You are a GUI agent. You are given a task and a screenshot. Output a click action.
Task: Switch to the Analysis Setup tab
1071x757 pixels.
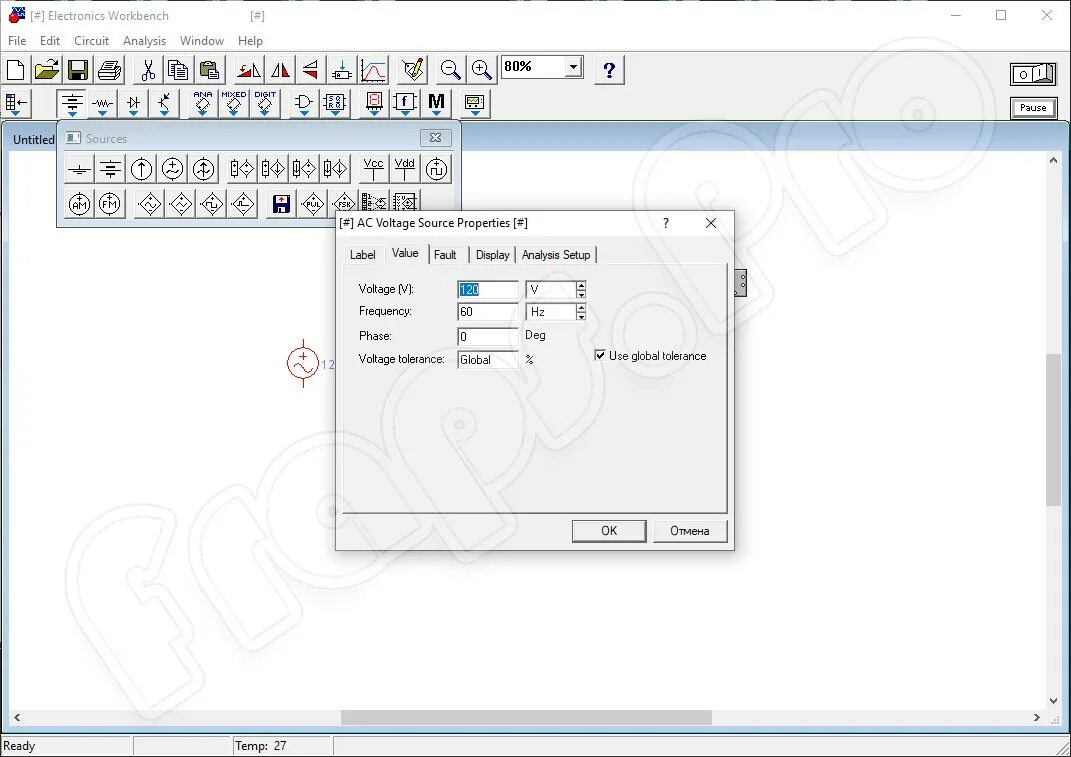point(556,255)
